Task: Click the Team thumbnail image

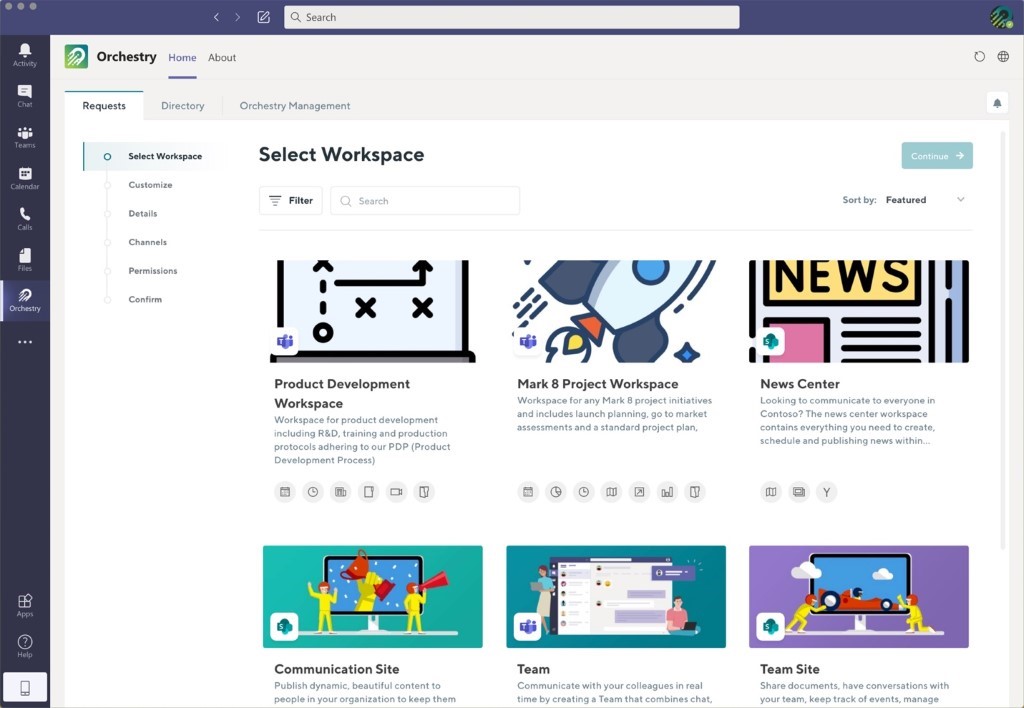Action: [x=616, y=597]
